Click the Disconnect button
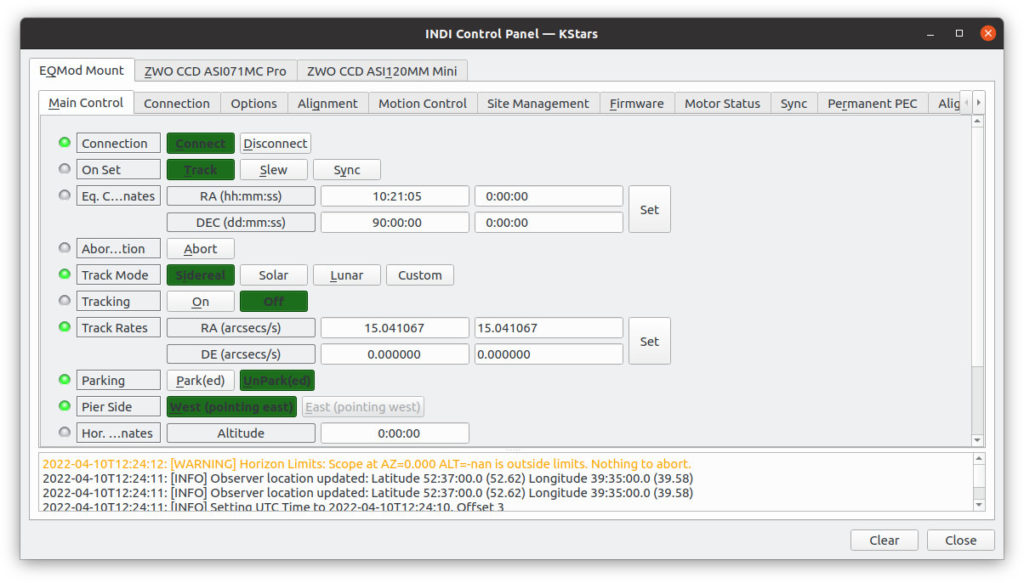The height and width of the screenshot is (583, 1024). (x=275, y=143)
